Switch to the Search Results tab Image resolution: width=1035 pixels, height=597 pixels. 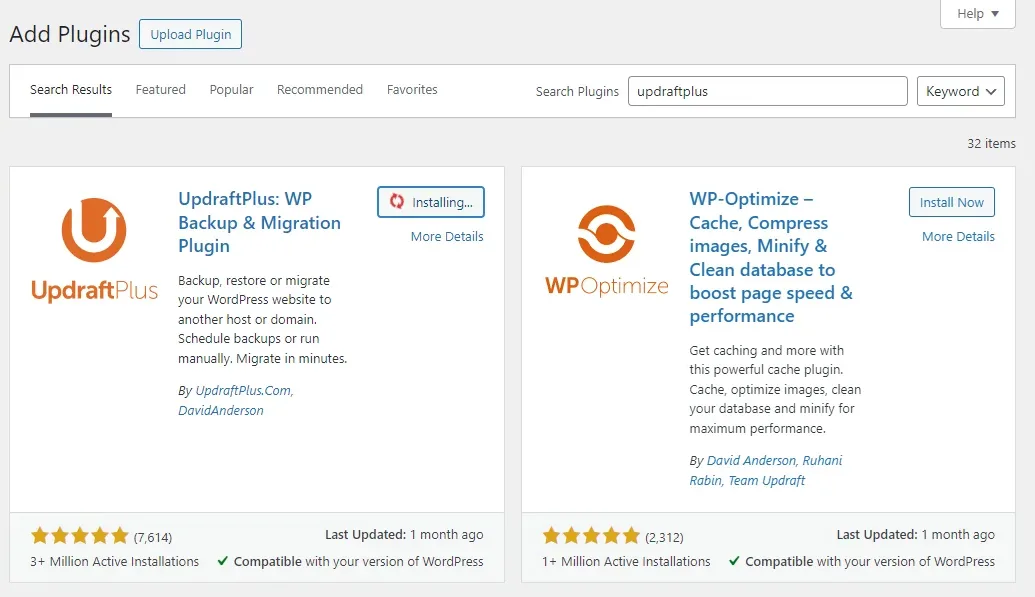71,90
